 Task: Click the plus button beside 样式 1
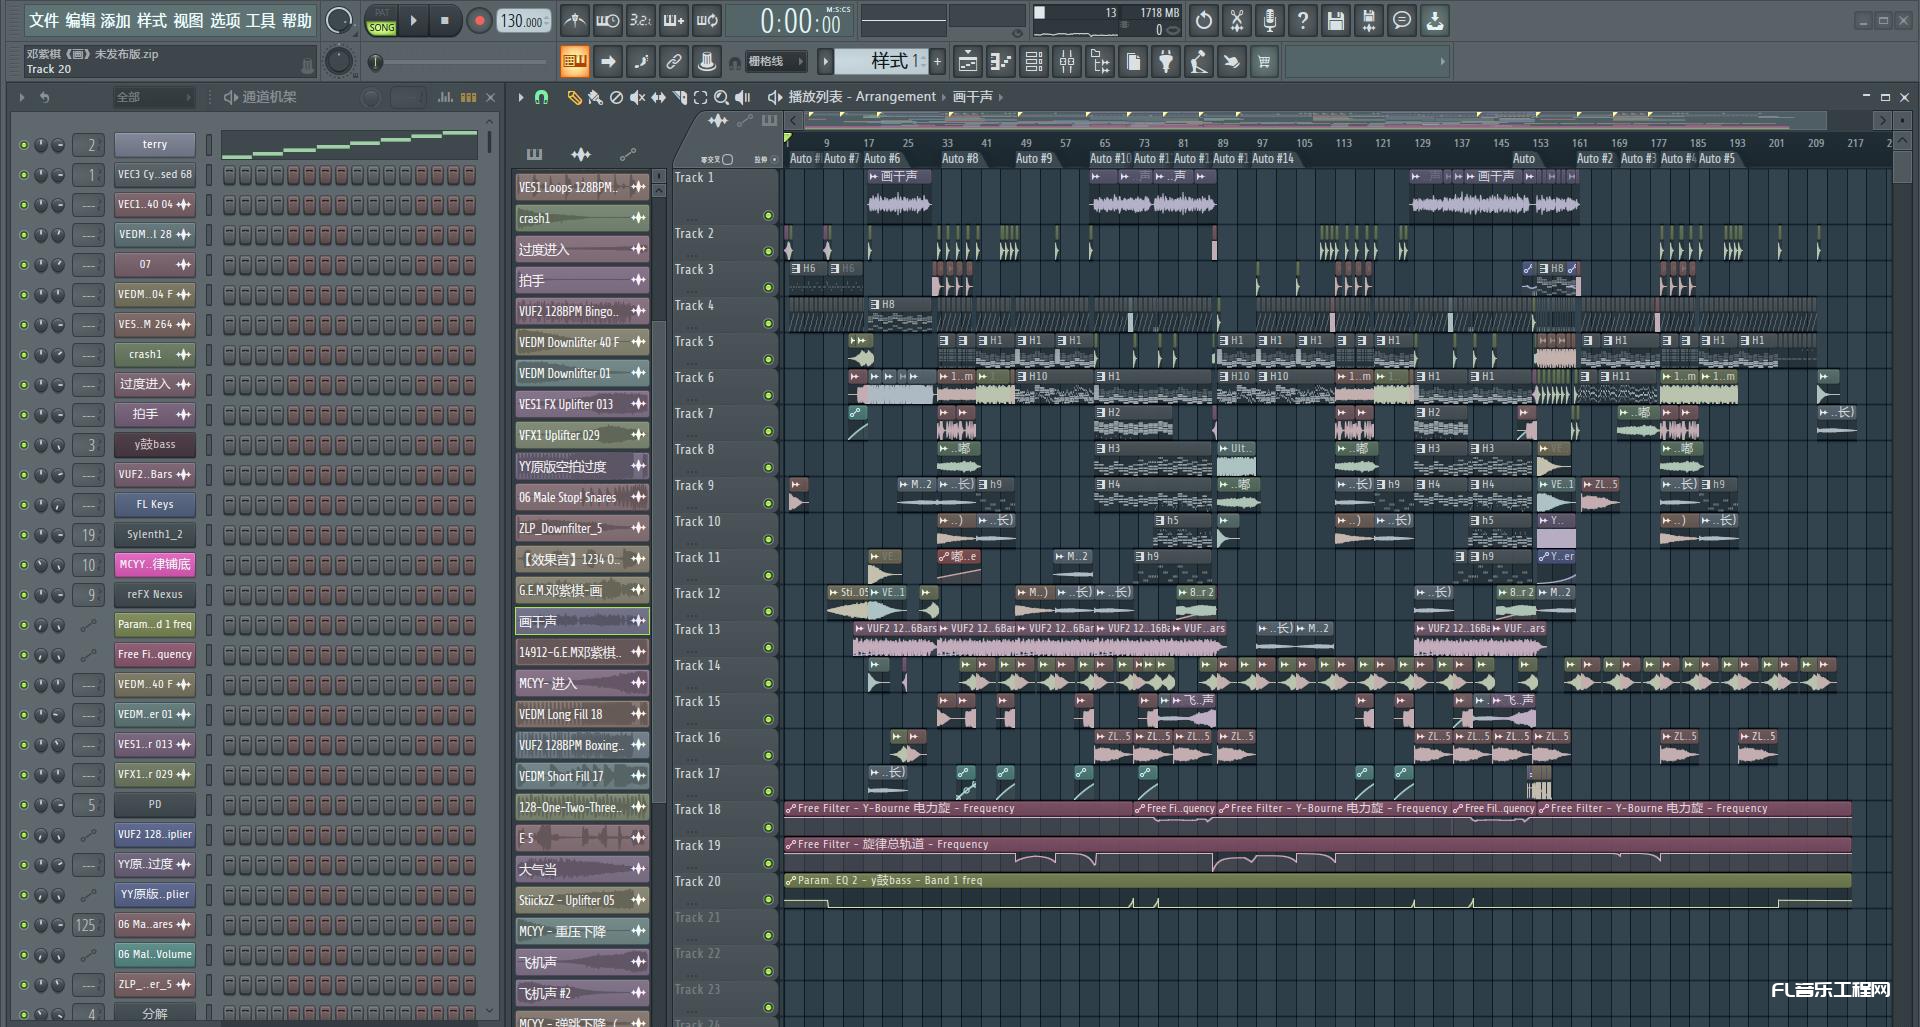click(x=937, y=62)
